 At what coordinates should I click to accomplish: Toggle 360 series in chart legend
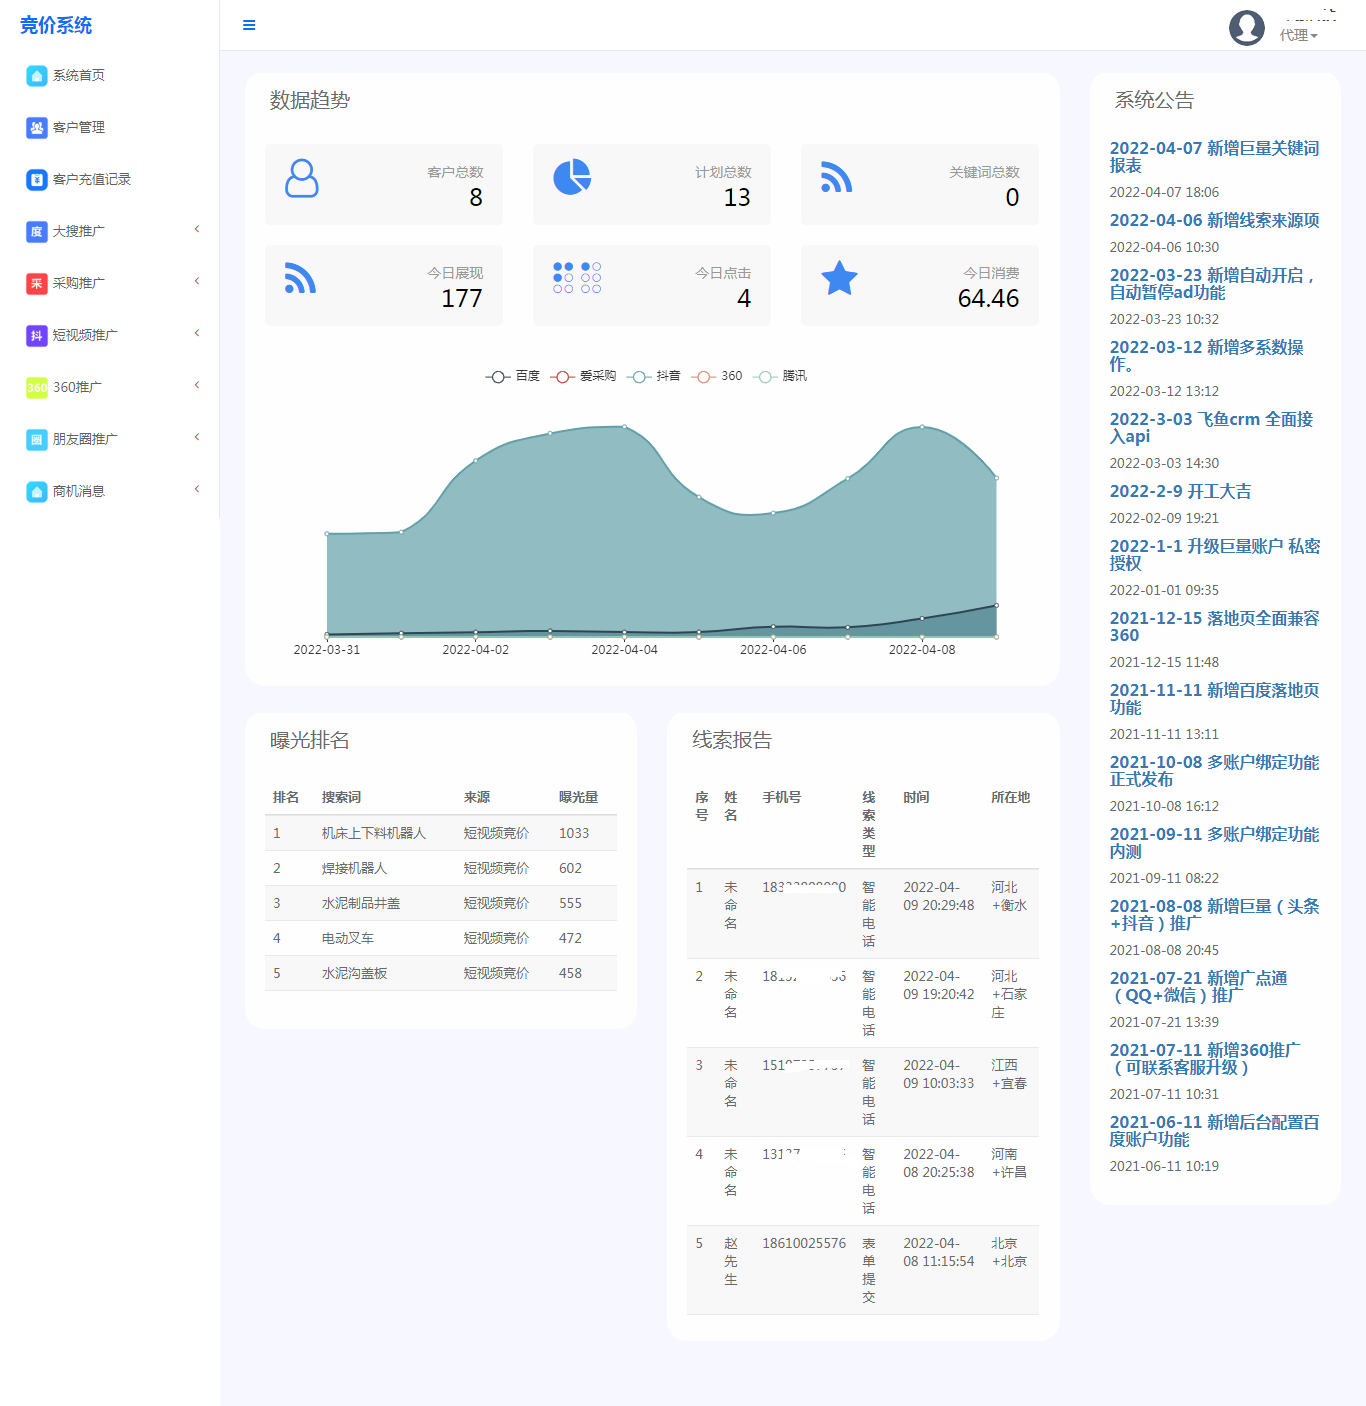pyautogui.click(x=717, y=376)
